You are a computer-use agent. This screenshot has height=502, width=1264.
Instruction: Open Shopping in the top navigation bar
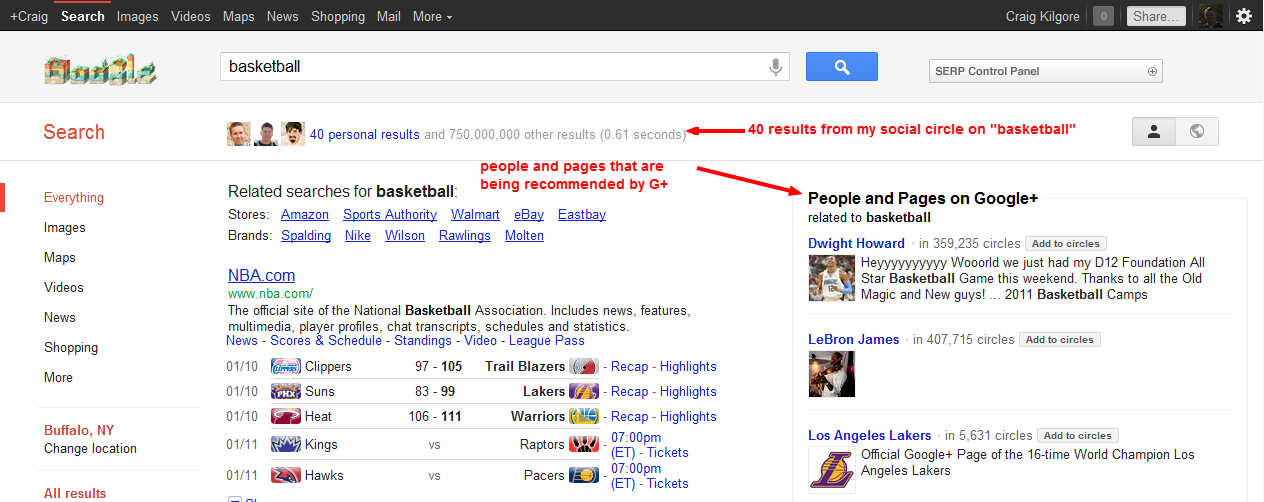[x=338, y=16]
